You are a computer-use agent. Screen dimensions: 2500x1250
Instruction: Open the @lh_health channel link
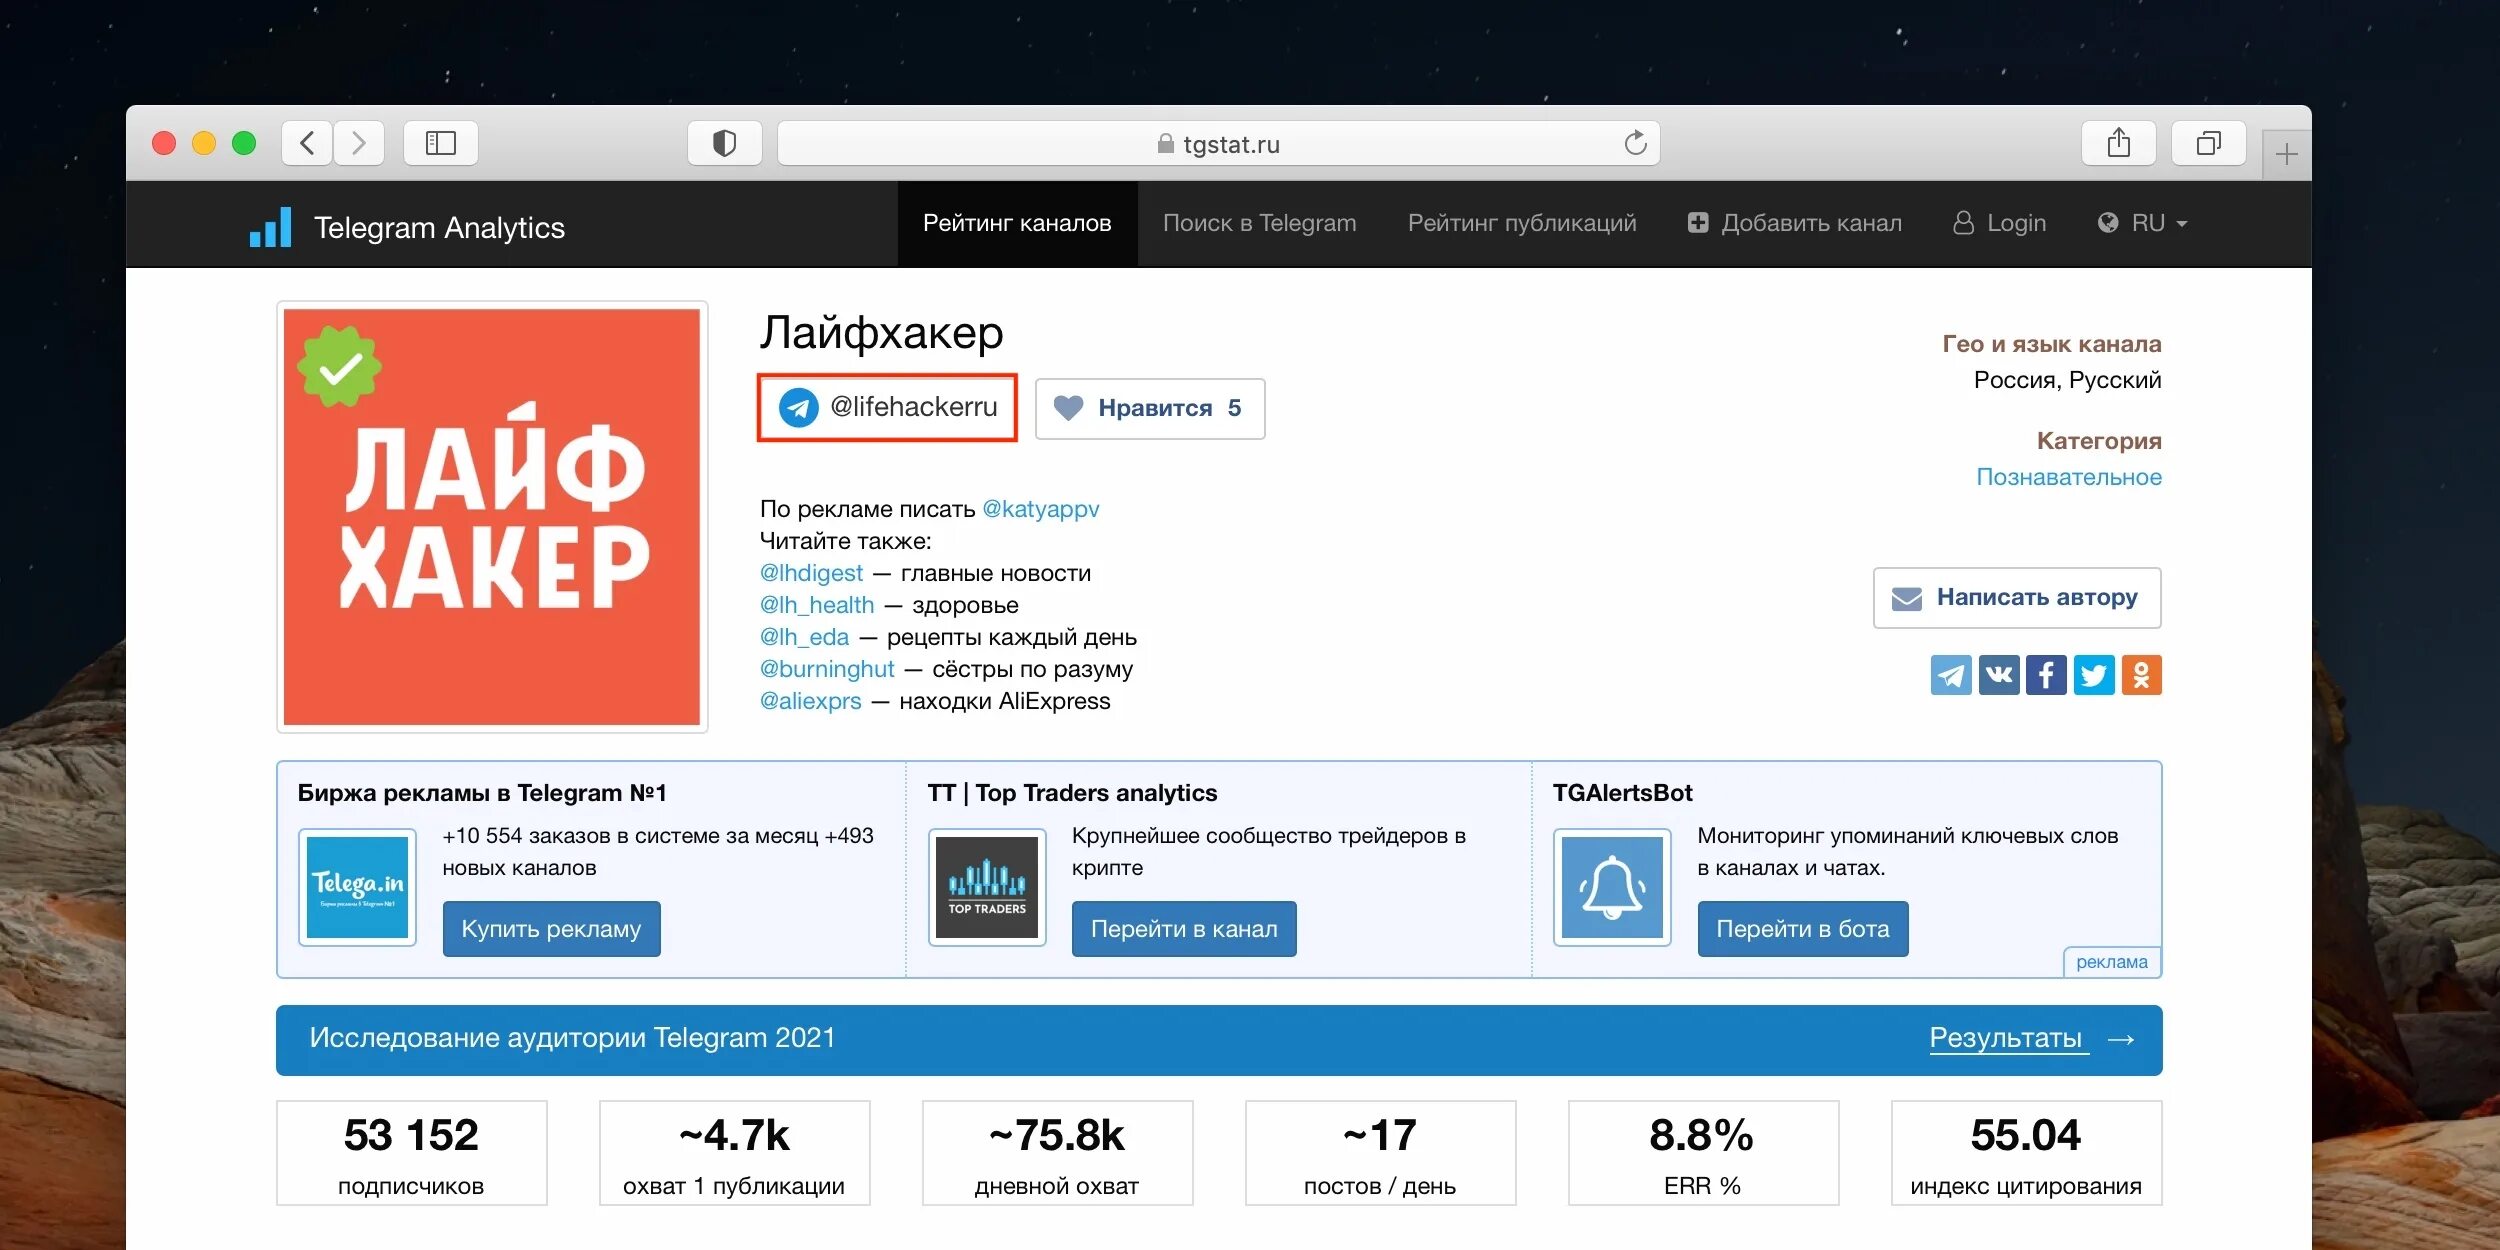coord(817,605)
